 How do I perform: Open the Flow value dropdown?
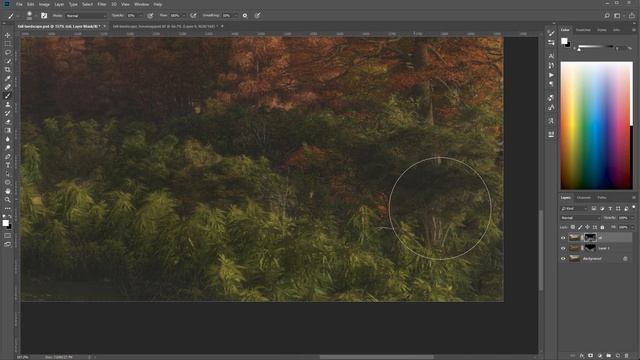(x=184, y=16)
